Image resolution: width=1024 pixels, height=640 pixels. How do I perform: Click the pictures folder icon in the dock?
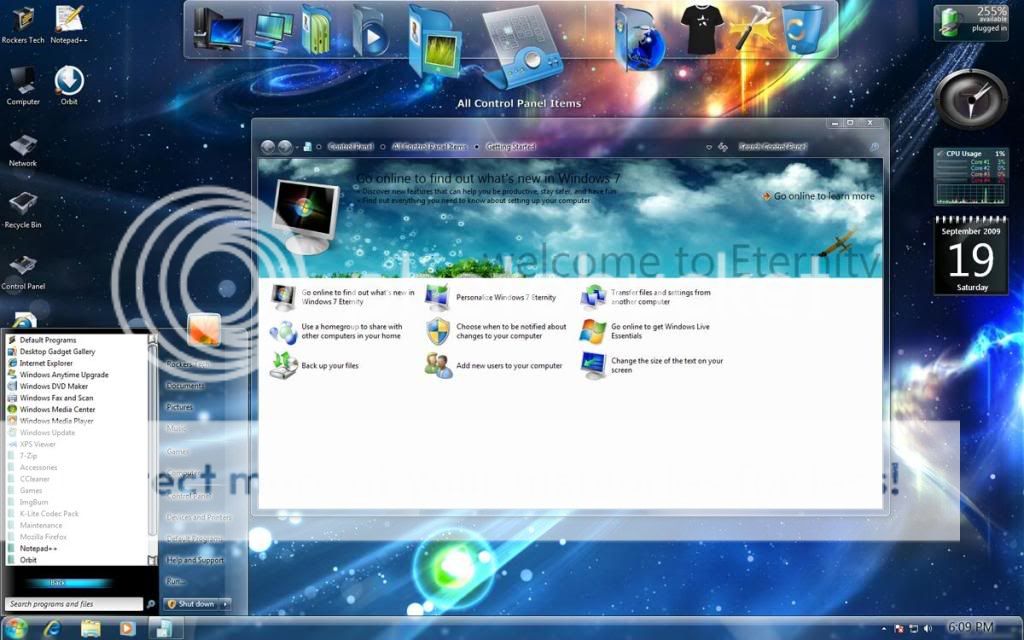tap(435, 40)
